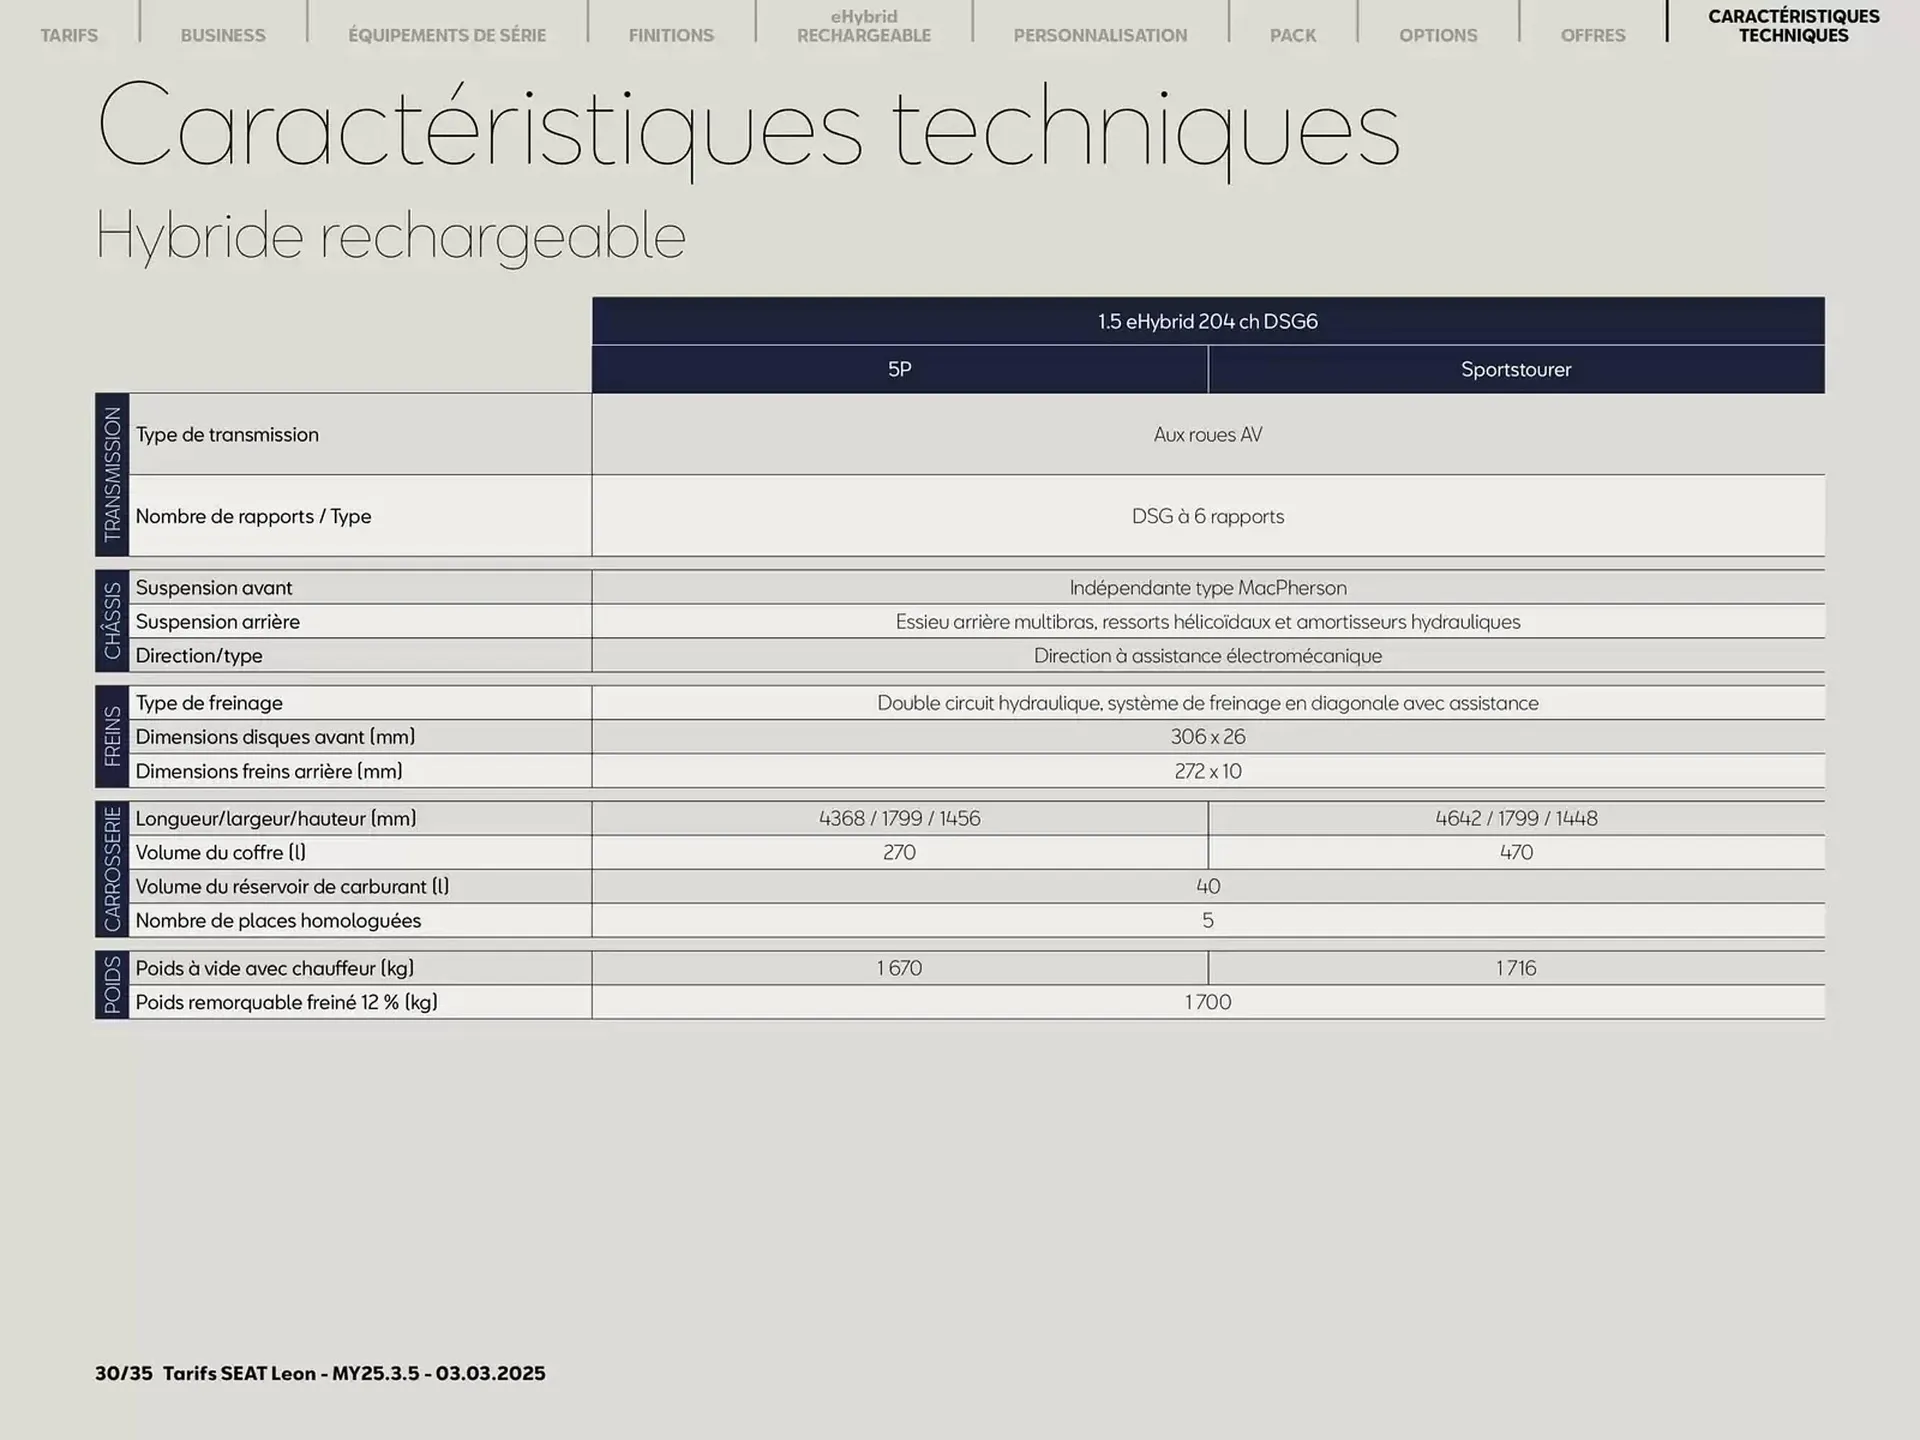Select the eHybrid RECHARGEABLE tab
This screenshot has width=1920, height=1440.
coord(862,26)
